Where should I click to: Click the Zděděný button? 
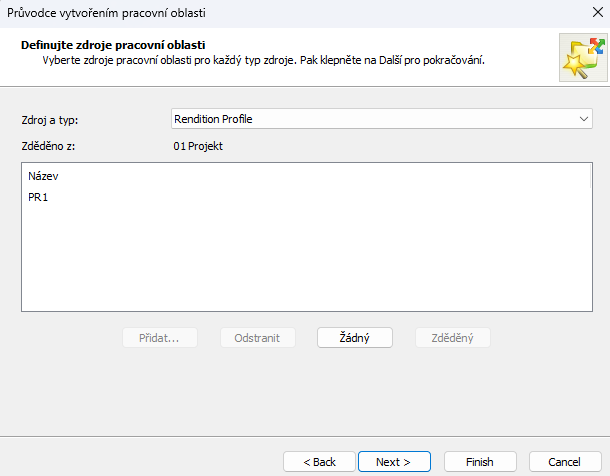pos(452,338)
